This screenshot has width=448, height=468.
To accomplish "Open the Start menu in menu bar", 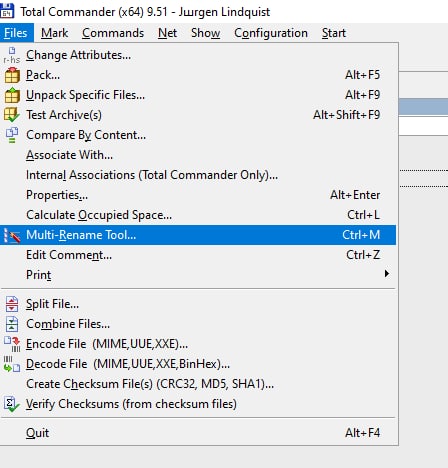I will point(334,33).
